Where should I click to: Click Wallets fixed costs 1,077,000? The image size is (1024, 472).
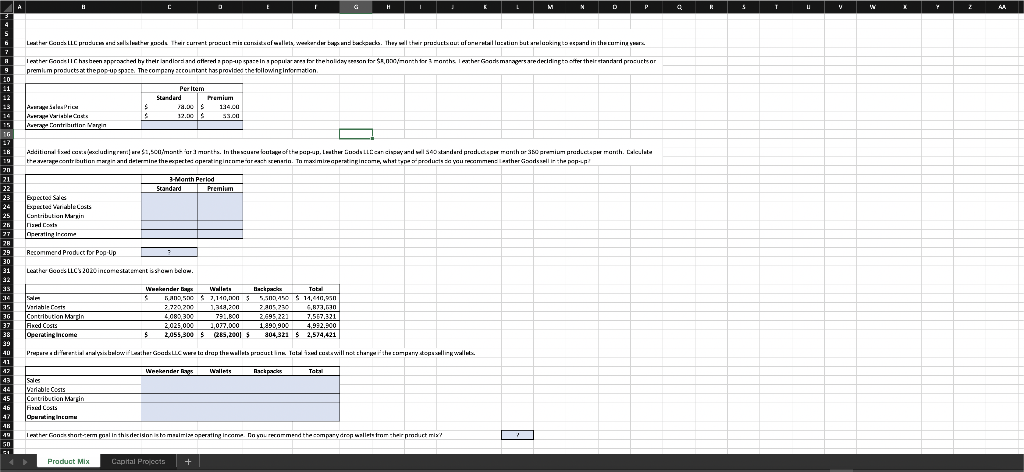225,325
